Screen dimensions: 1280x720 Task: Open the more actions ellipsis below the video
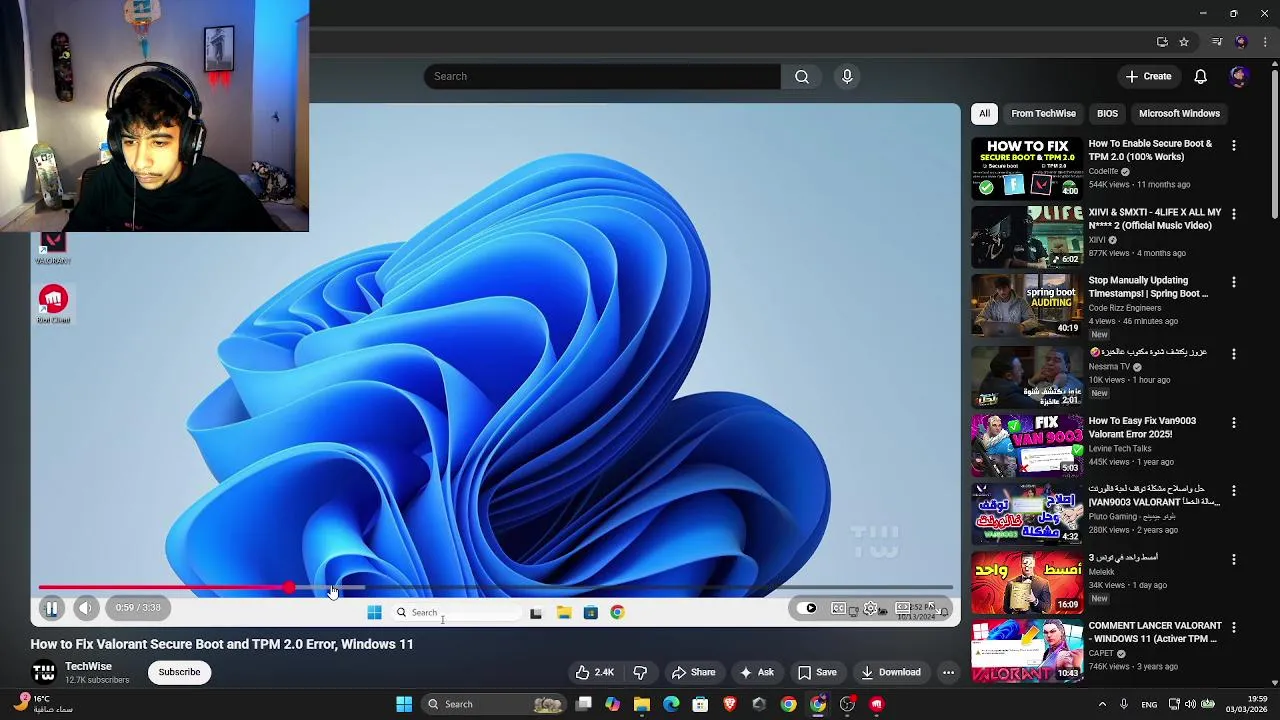pyautogui.click(x=948, y=672)
